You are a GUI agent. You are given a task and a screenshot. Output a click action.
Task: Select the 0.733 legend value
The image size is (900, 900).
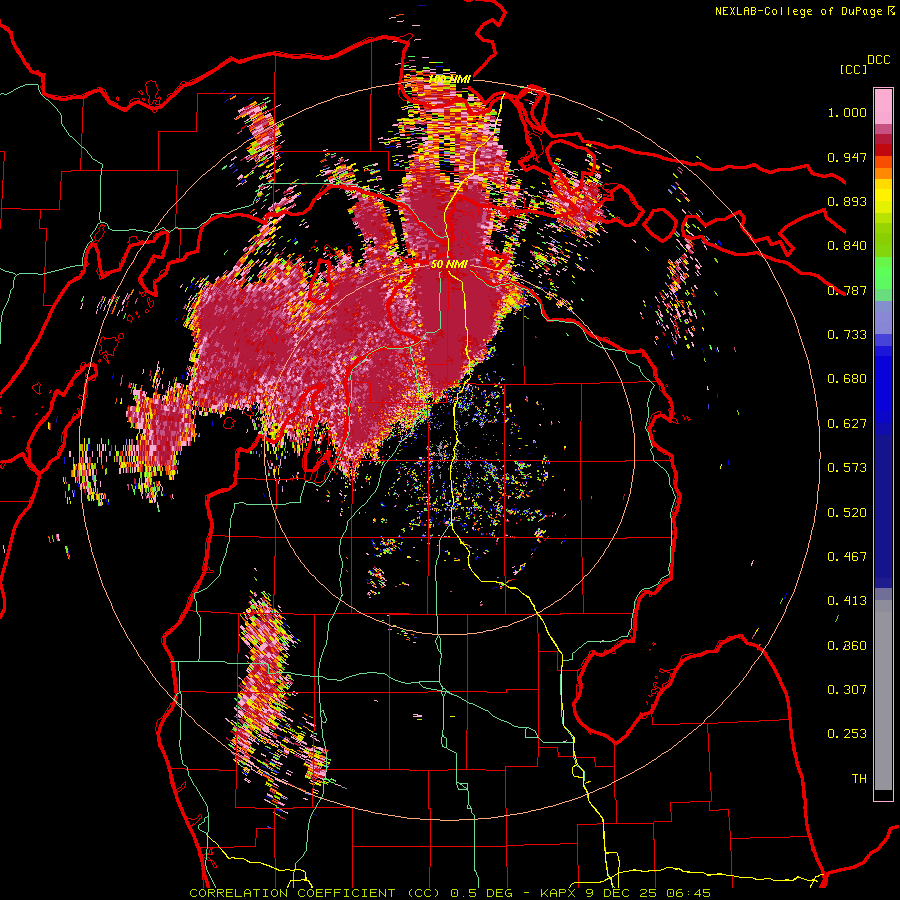point(847,335)
